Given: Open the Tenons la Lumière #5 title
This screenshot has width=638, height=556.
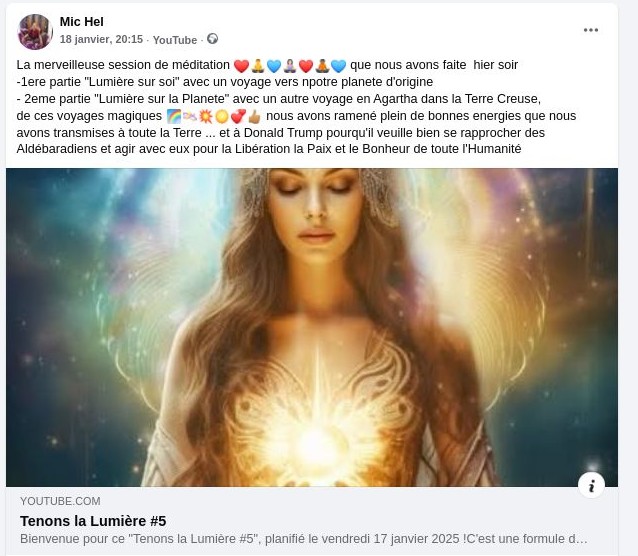Looking at the screenshot, I should coord(93,521).
